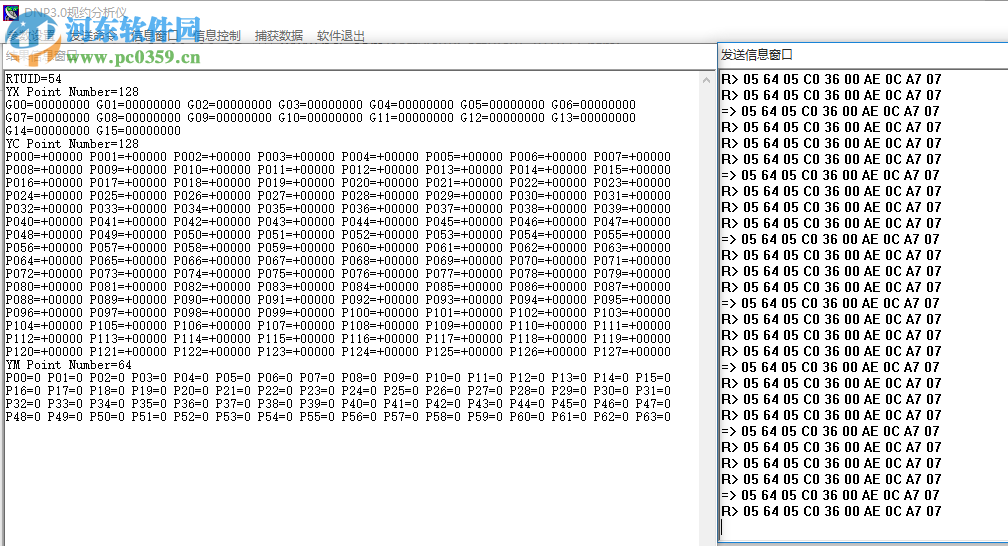Viewport: 1008px width, 546px height.
Task: Click the G00=00000000 value
Action: coord(48,105)
